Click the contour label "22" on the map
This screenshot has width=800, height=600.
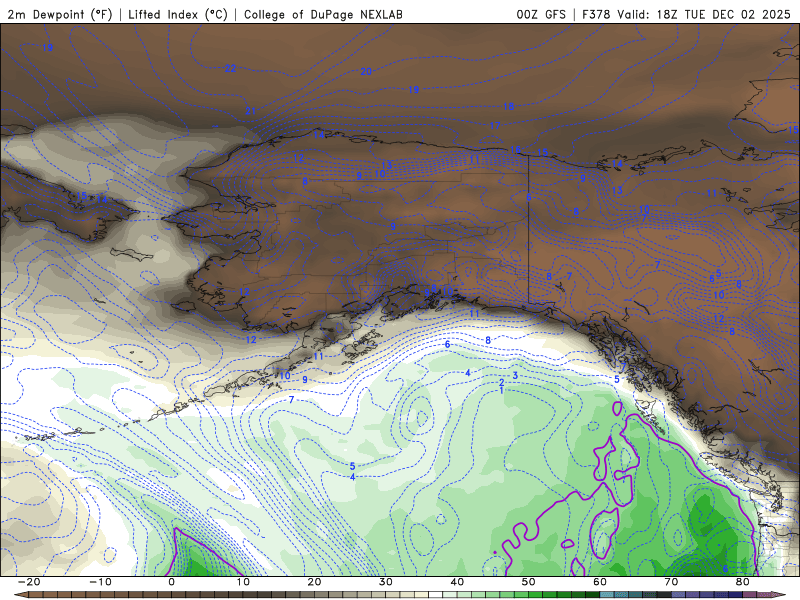[x=231, y=68]
